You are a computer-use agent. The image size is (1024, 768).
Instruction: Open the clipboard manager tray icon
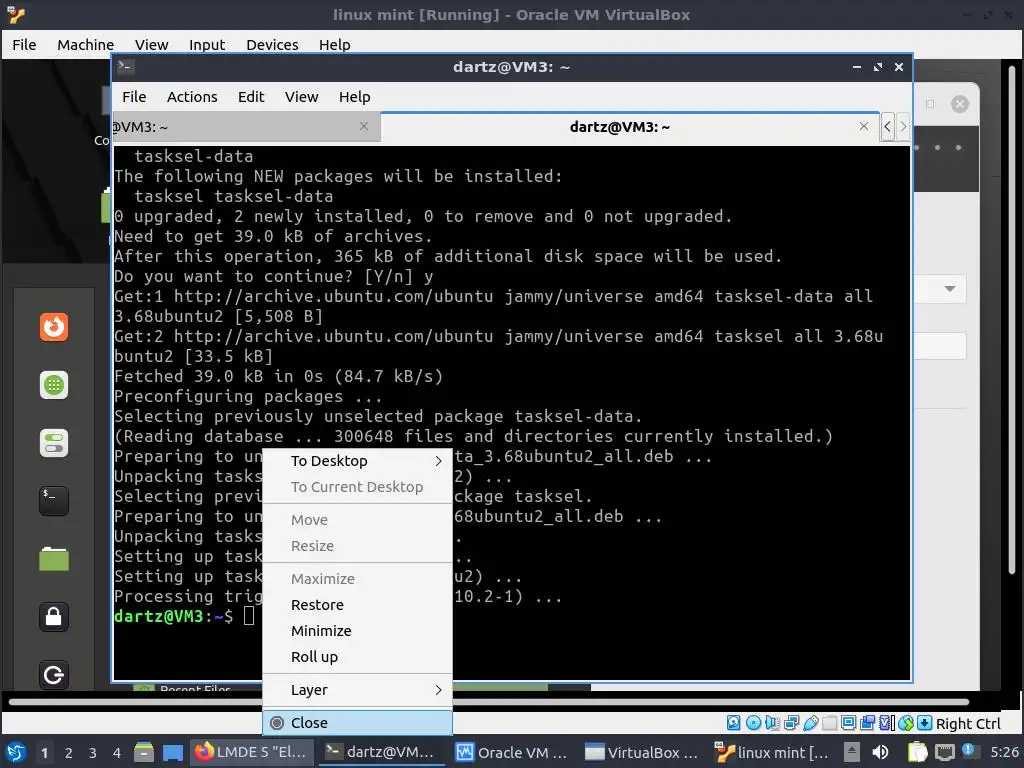tap(917, 752)
